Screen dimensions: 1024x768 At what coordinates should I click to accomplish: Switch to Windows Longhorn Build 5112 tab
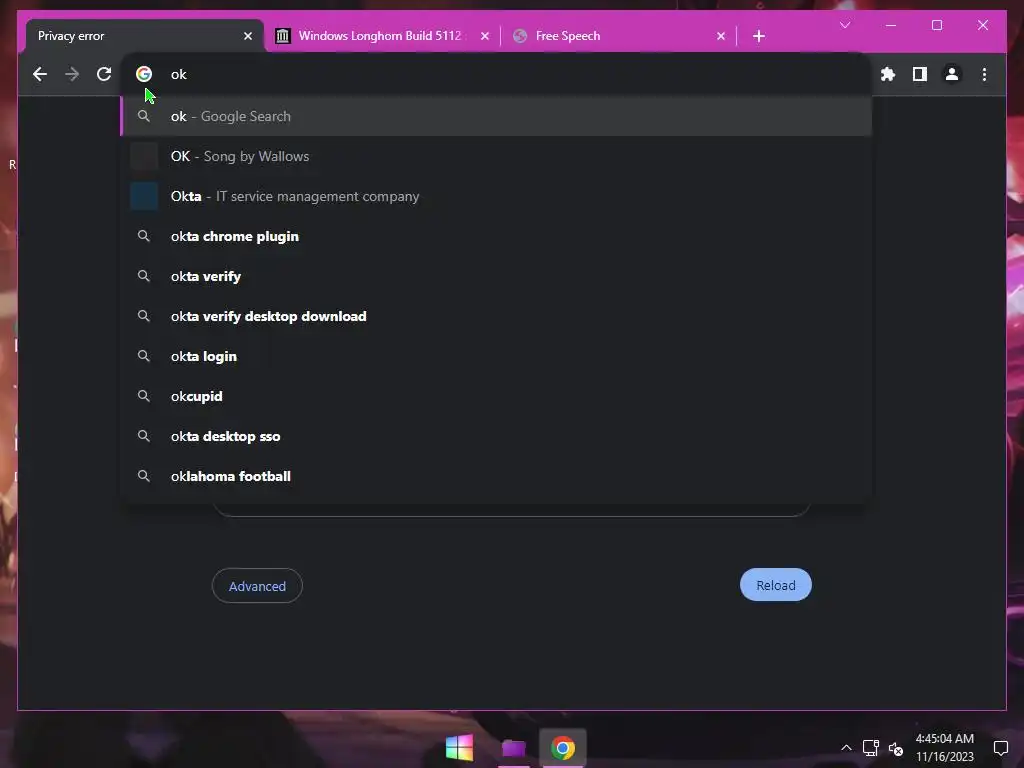click(382, 36)
